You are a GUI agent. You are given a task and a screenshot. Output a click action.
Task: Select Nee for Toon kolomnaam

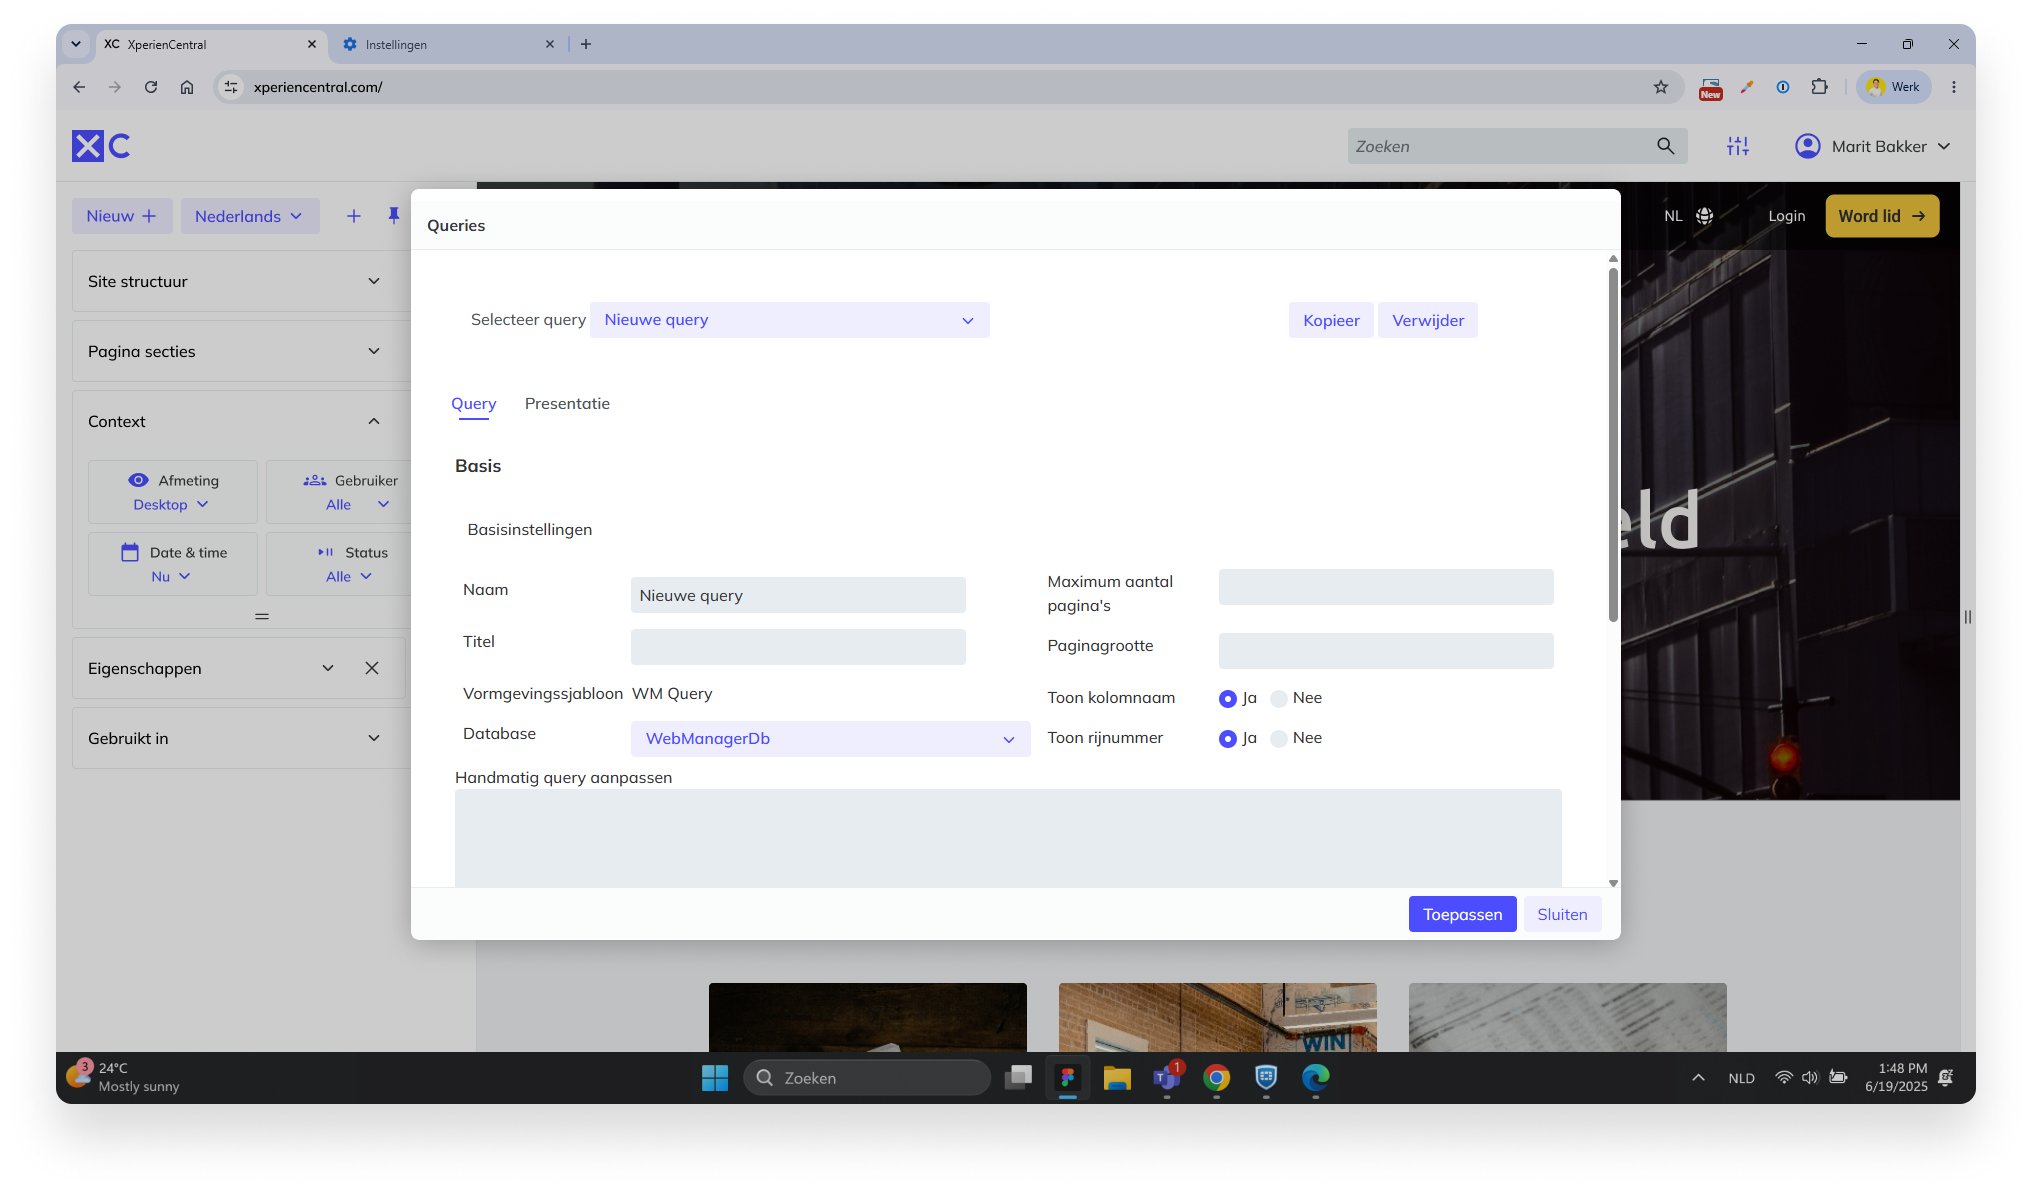(1279, 698)
